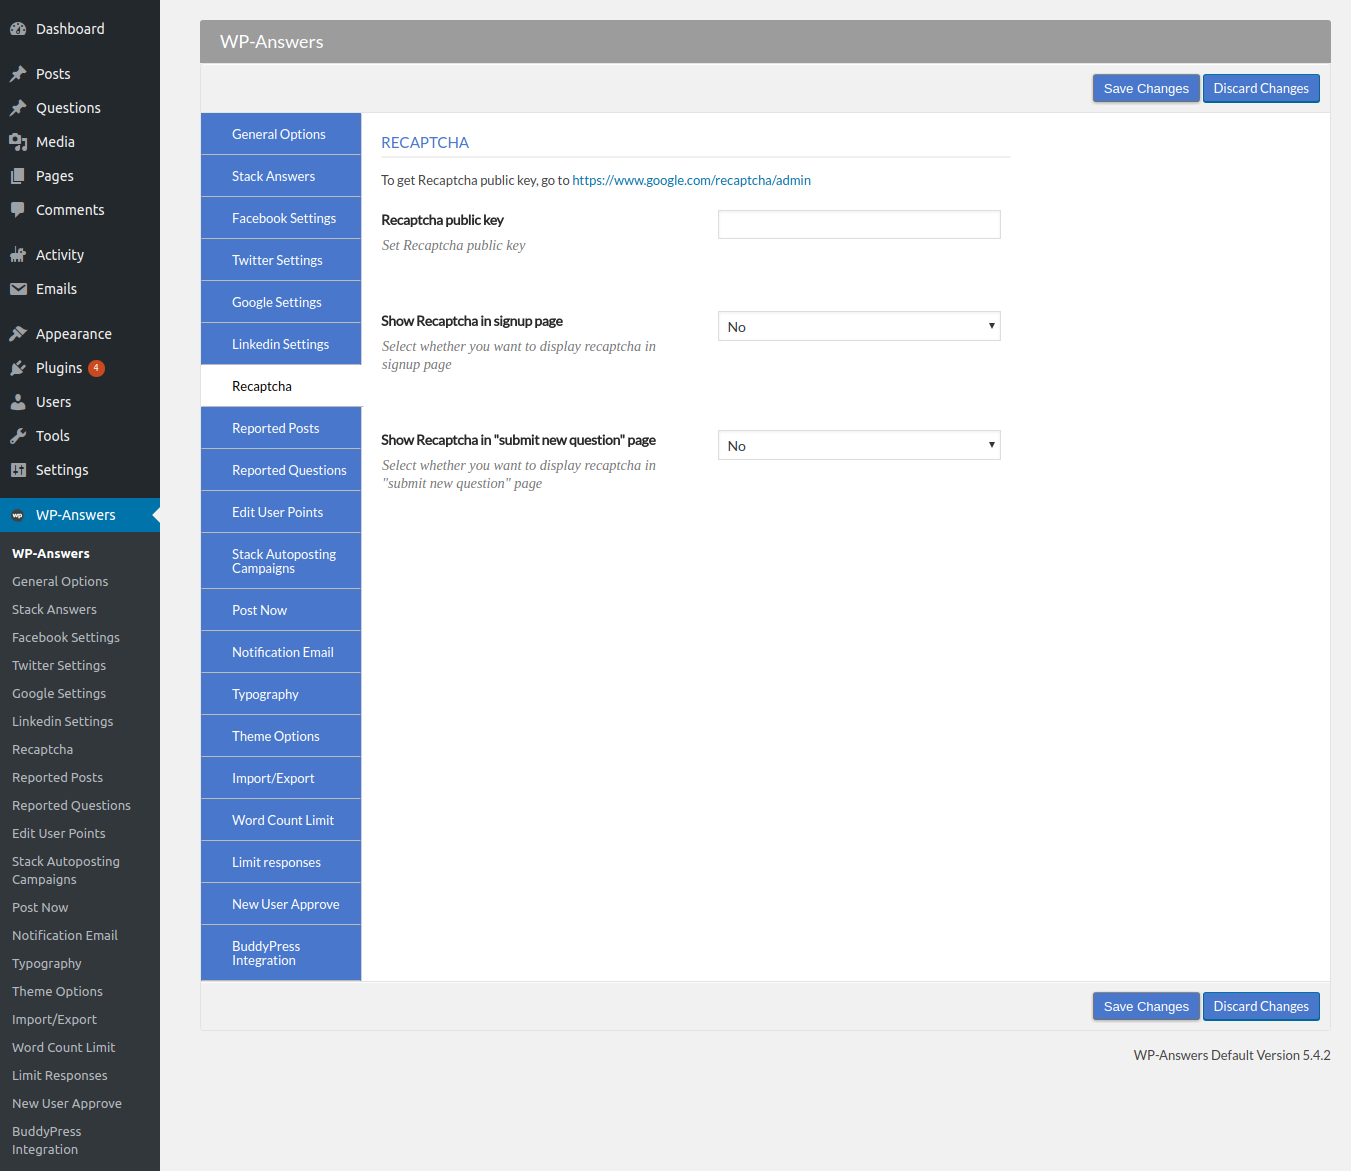Click the pin icon beside Questions

18,108
